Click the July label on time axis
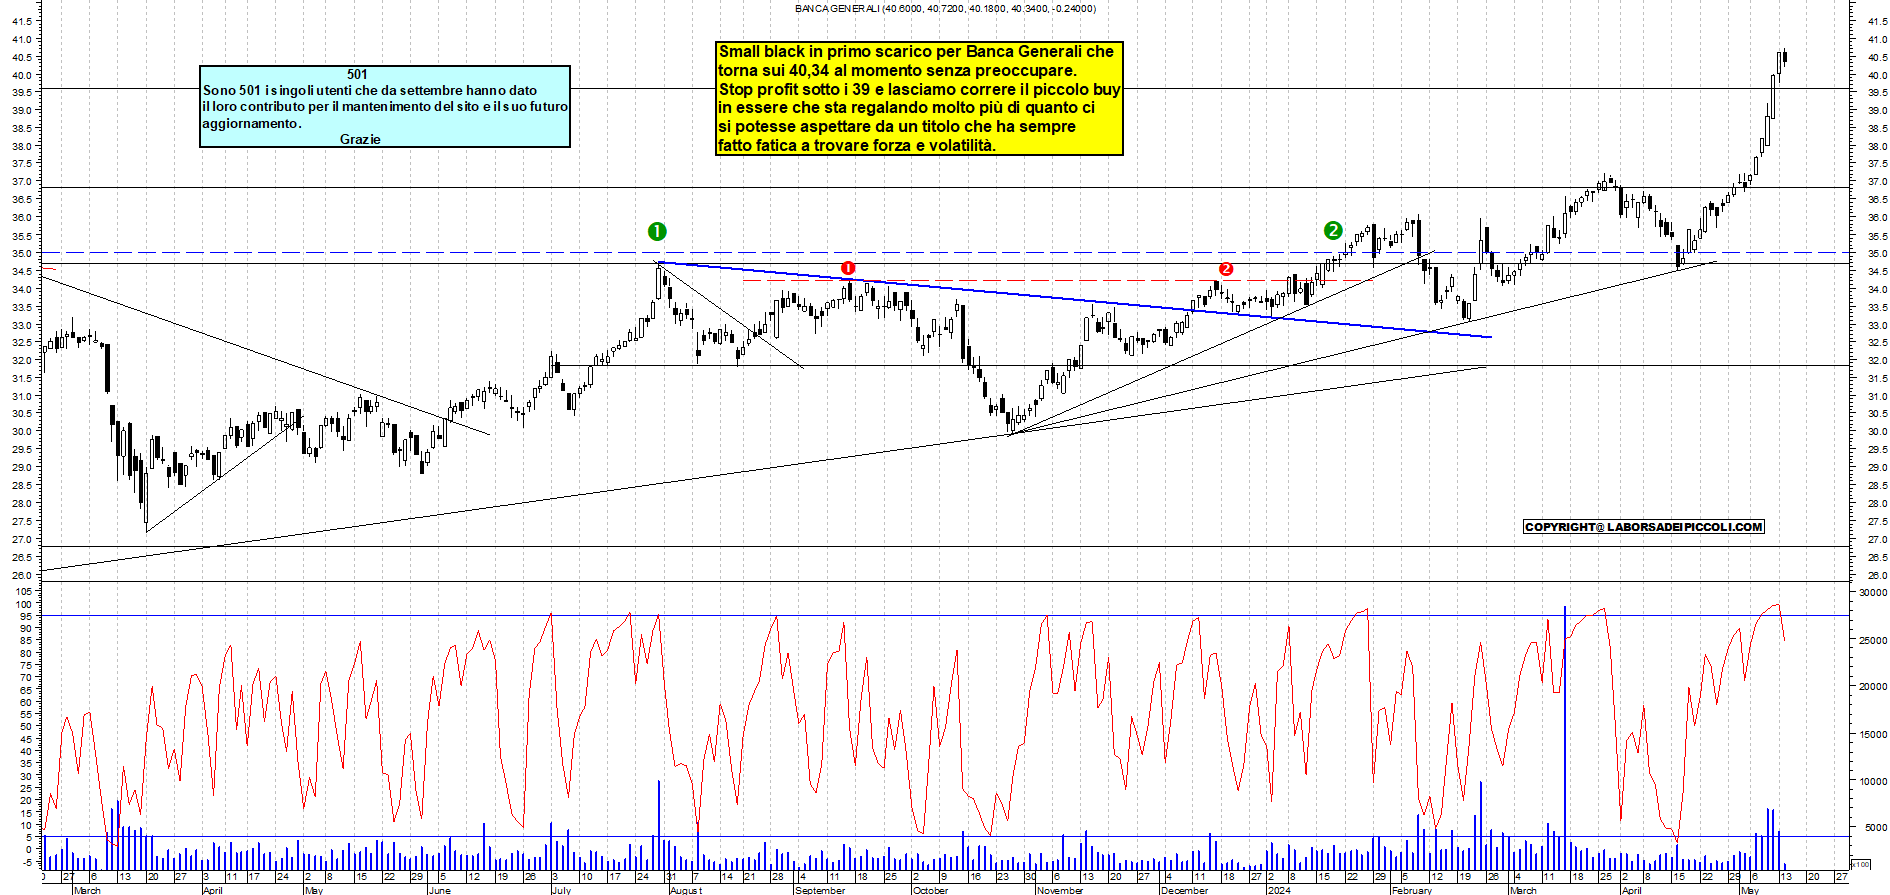 tap(562, 890)
